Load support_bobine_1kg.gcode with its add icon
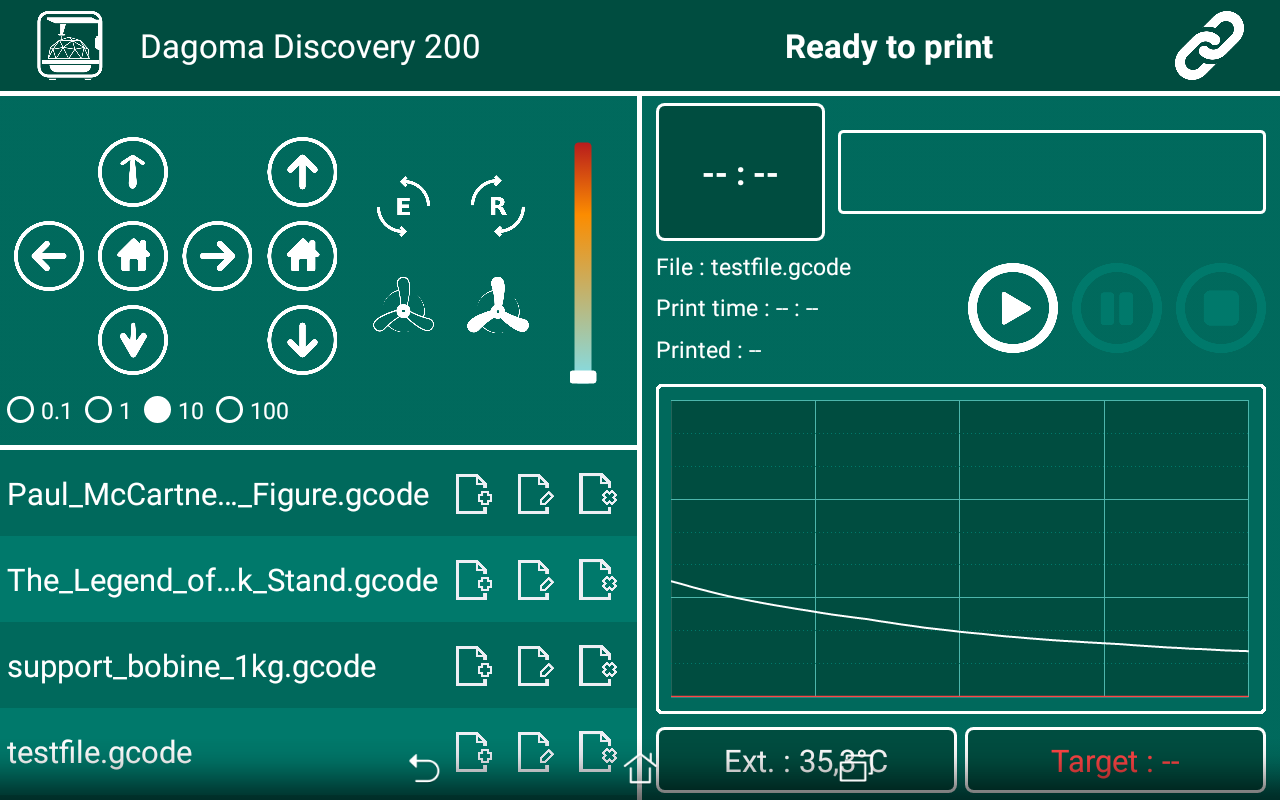This screenshot has width=1280, height=800. [473, 666]
